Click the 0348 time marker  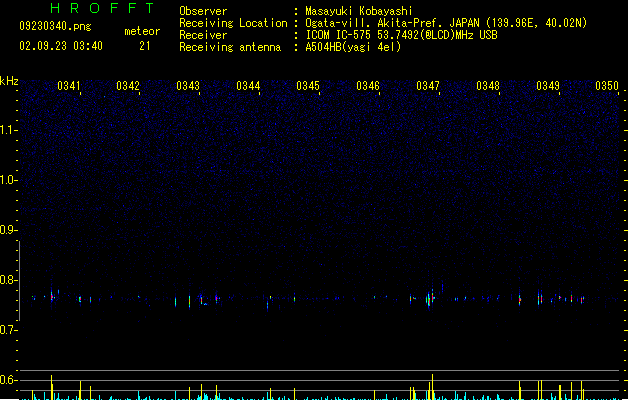[x=488, y=86]
